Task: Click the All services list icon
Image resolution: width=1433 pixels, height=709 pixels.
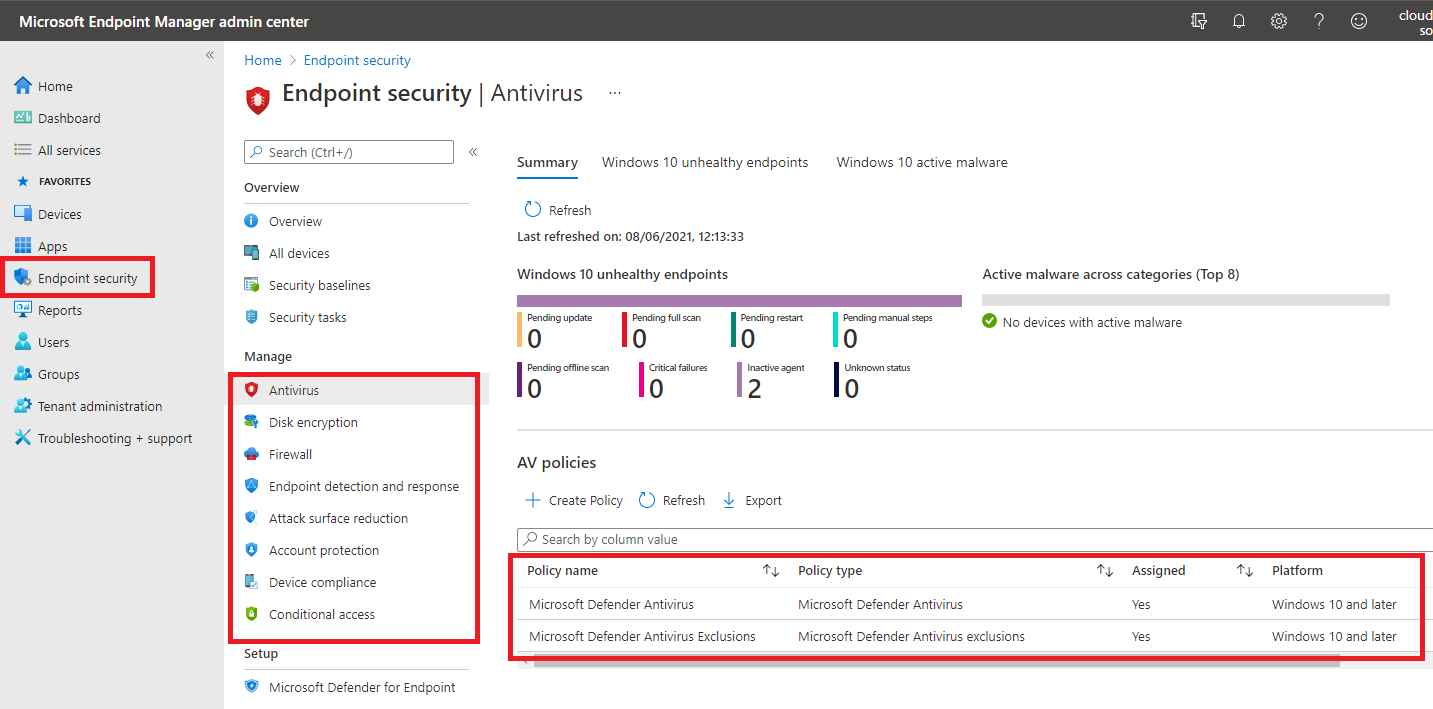Action: 23,150
